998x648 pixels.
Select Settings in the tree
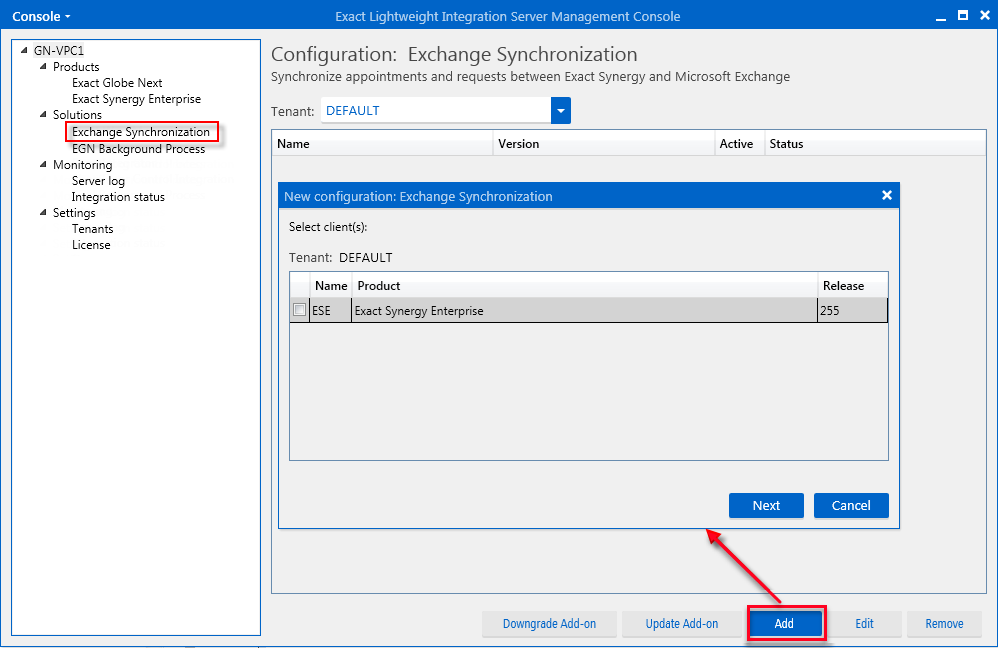(74, 213)
